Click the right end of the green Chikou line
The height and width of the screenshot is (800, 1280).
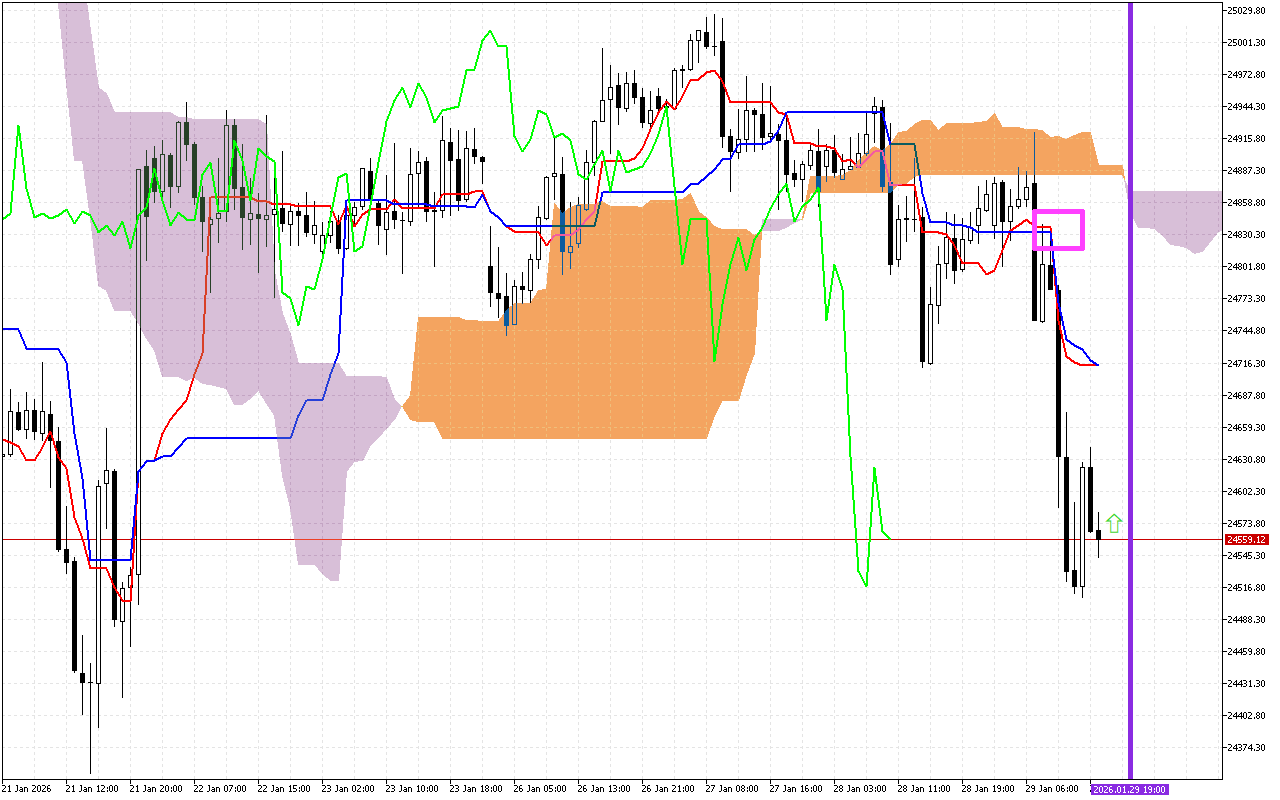click(x=891, y=539)
